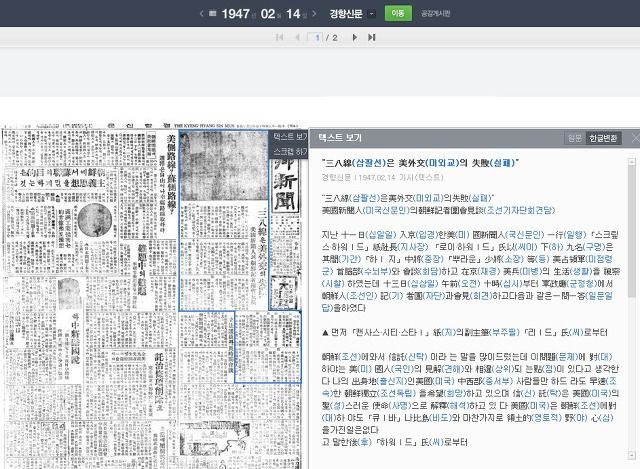Image resolution: width=640 pixels, height=469 pixels.
Task: Click the text panel scrollbar up arrow
Action: [632, 162]
